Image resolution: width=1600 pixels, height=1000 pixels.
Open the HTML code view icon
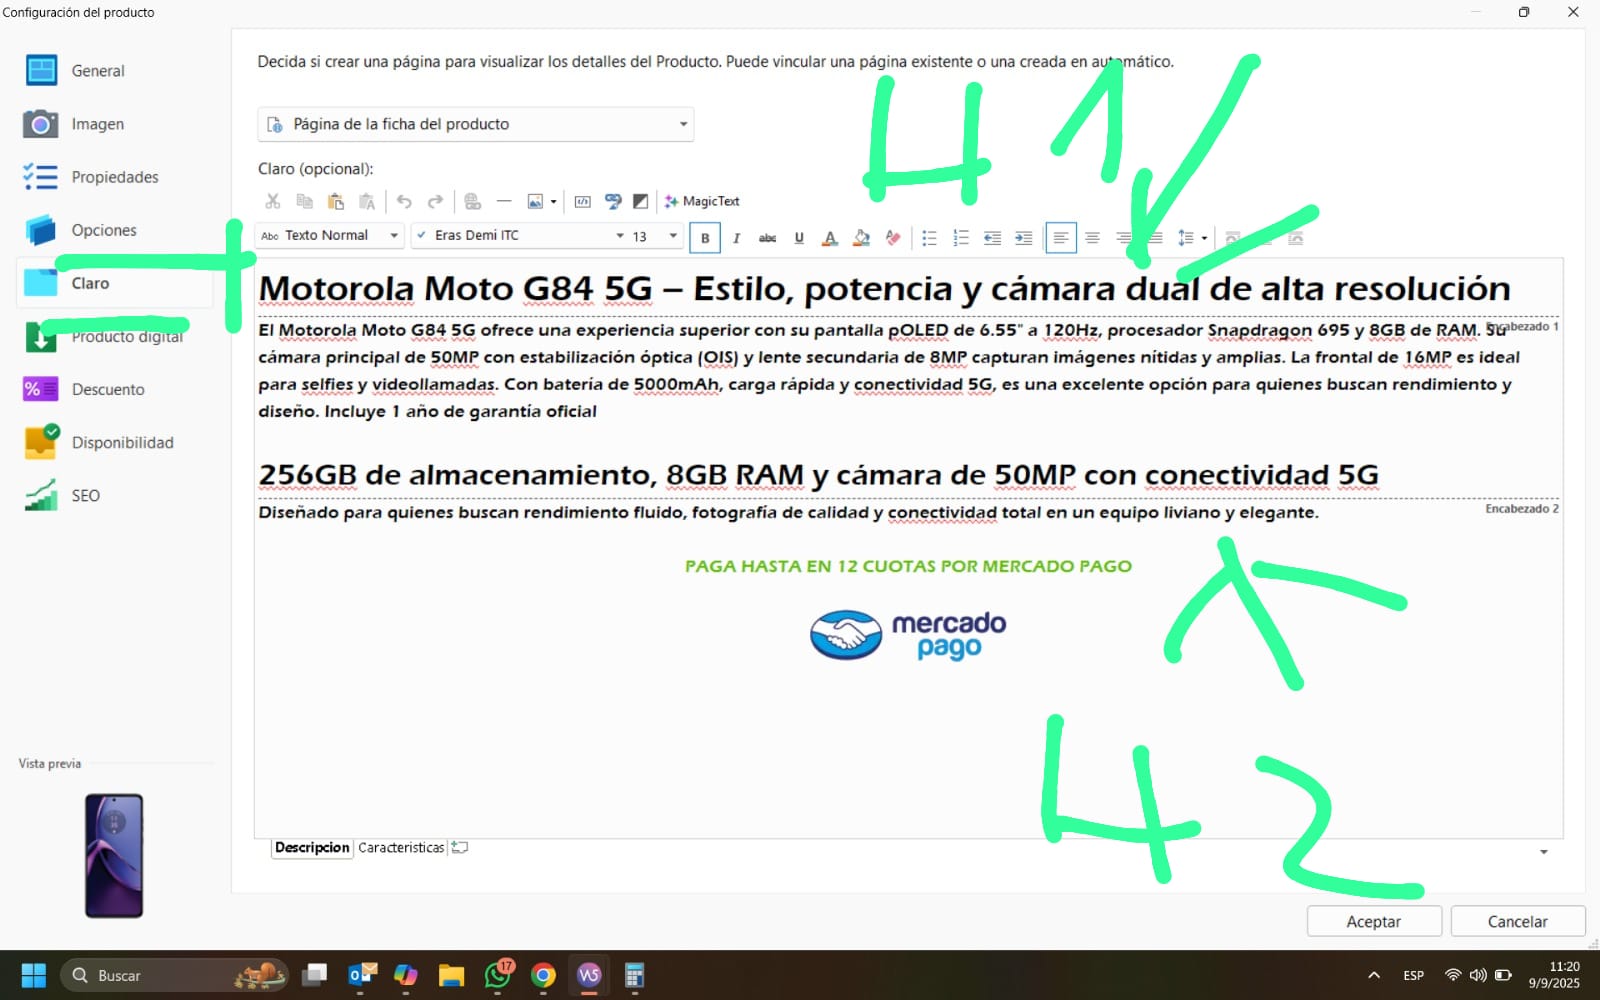point(582,201)
